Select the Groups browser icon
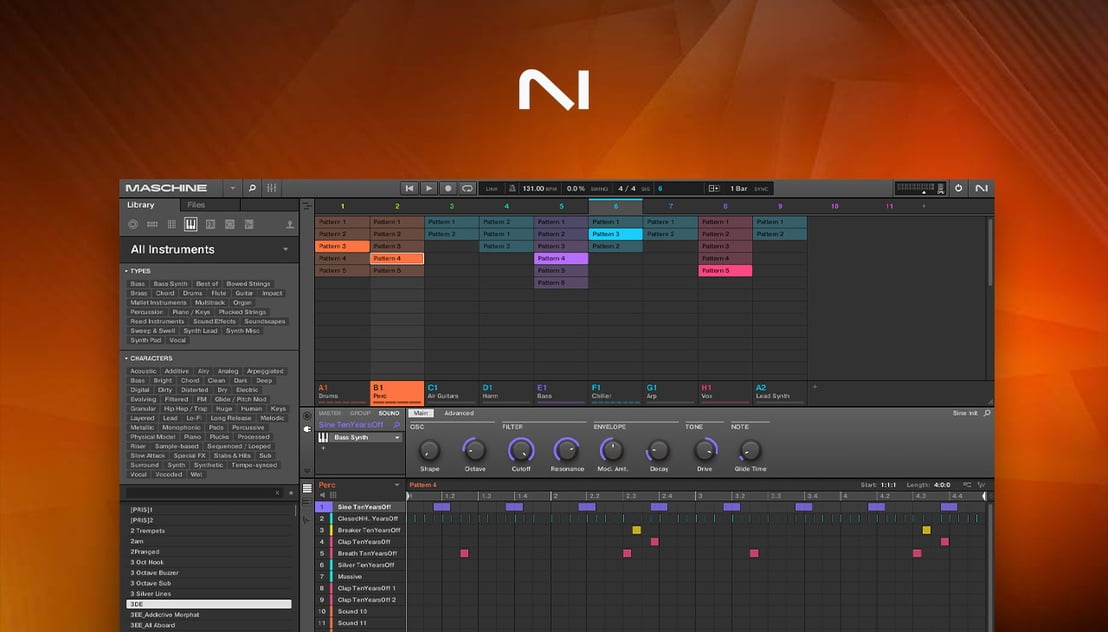The image size is (1108, 632). click(x=152, y=224)
